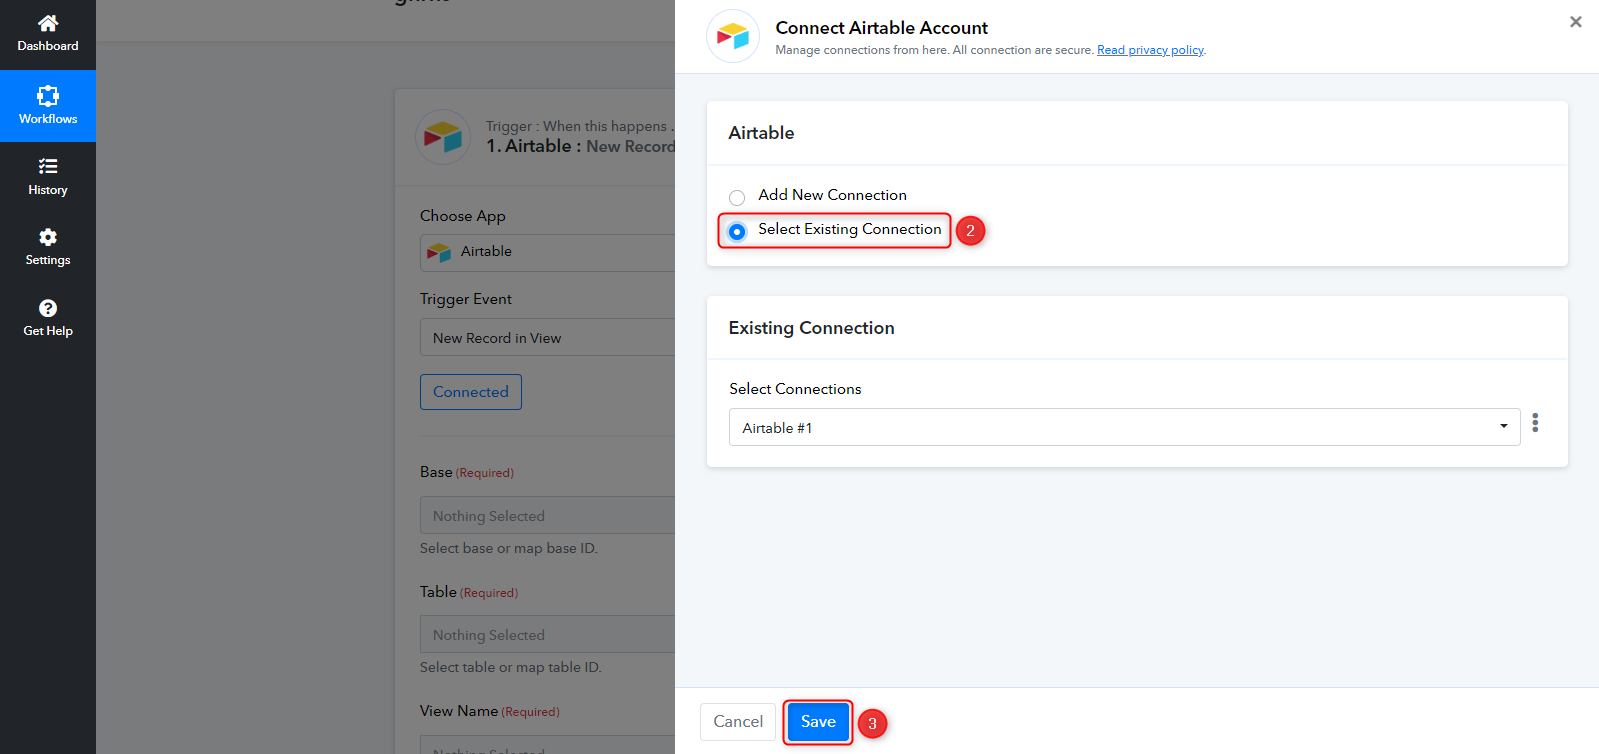This screenshot has width=1599, height=754.
Task: Open the History list icon
Action: [48, 166]
